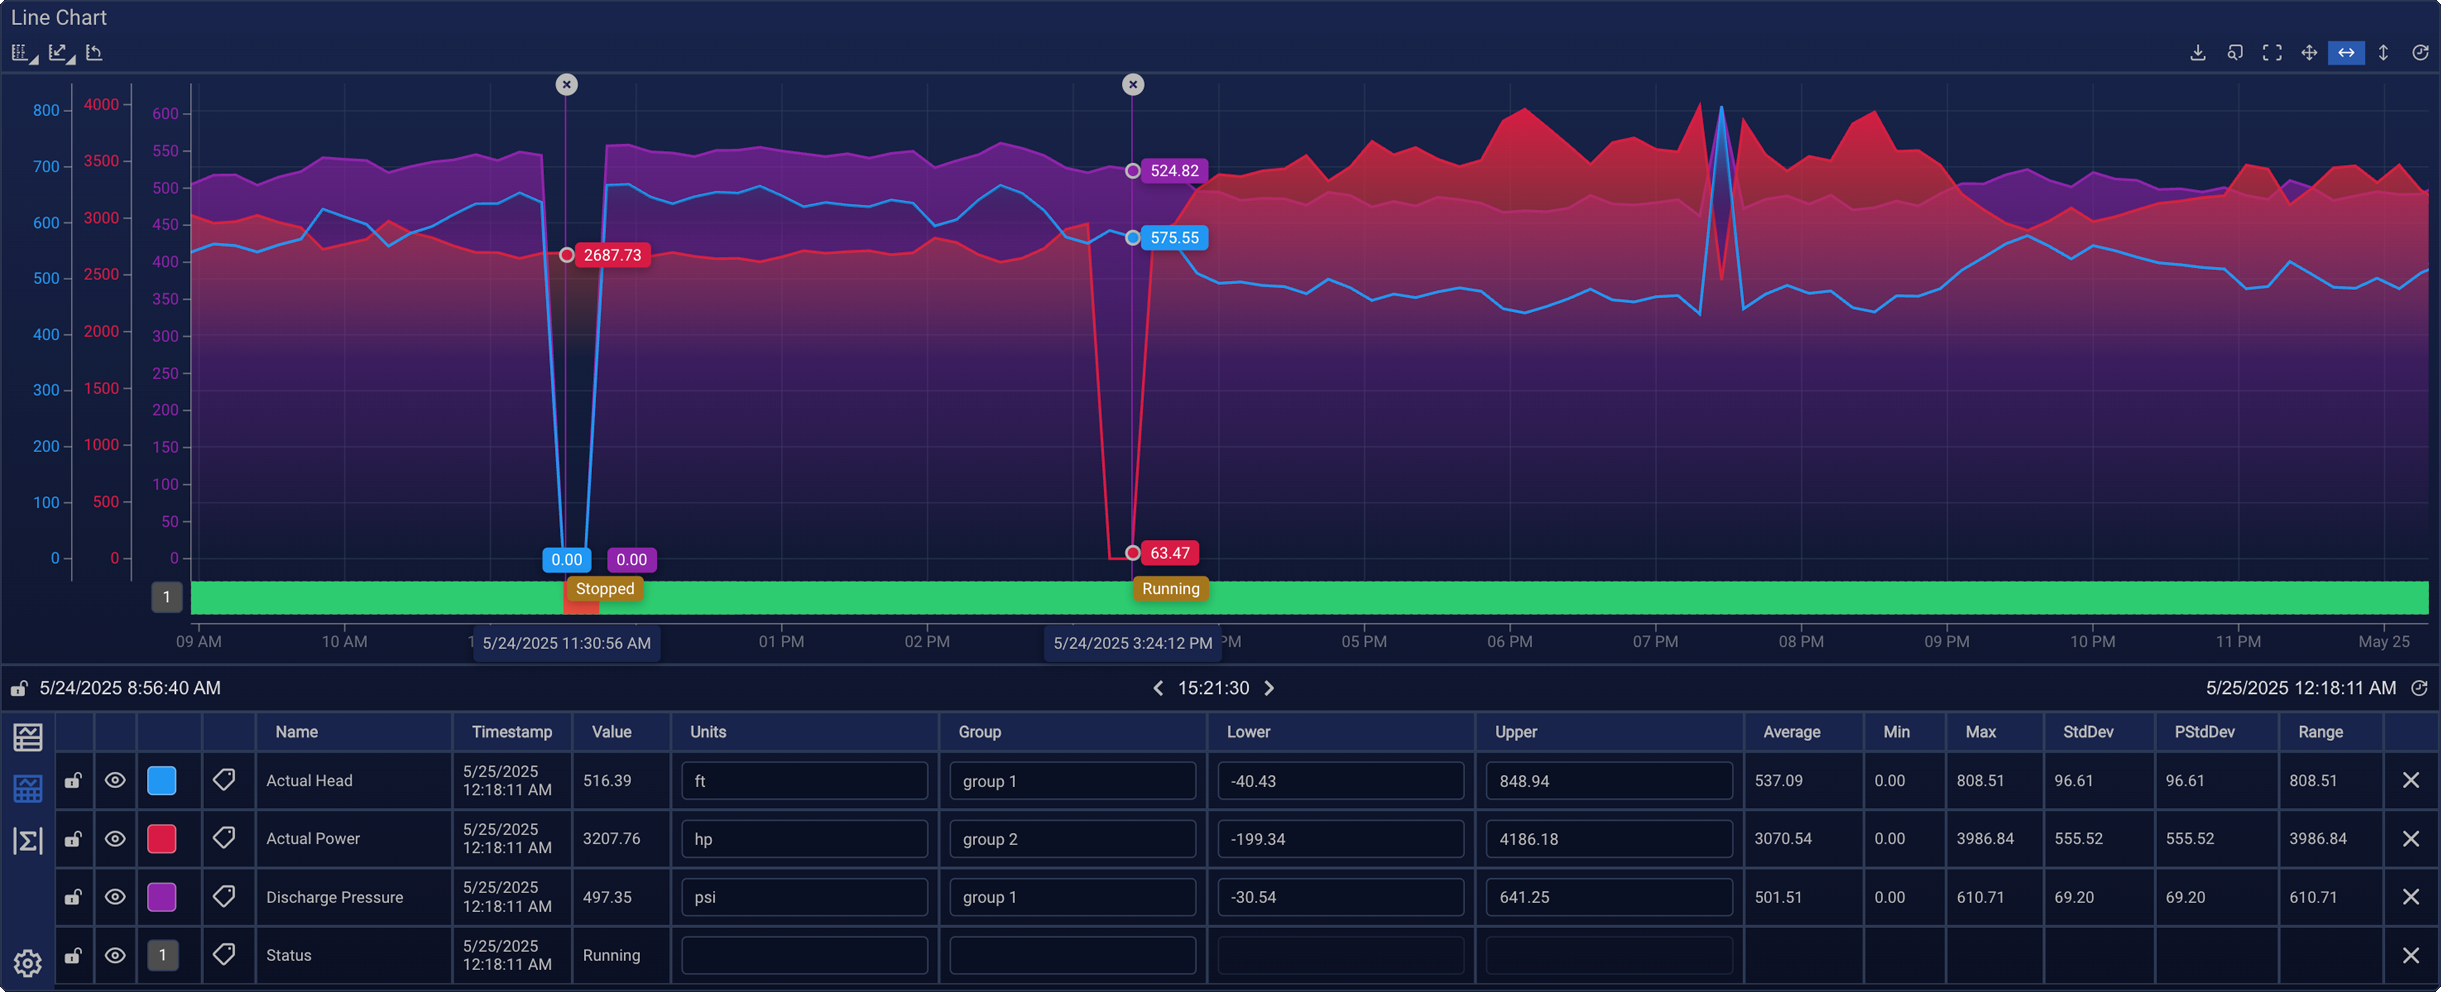2441x992 pixels.
Task: Activate the zoom selection tool
Action: coord(2235,53)
